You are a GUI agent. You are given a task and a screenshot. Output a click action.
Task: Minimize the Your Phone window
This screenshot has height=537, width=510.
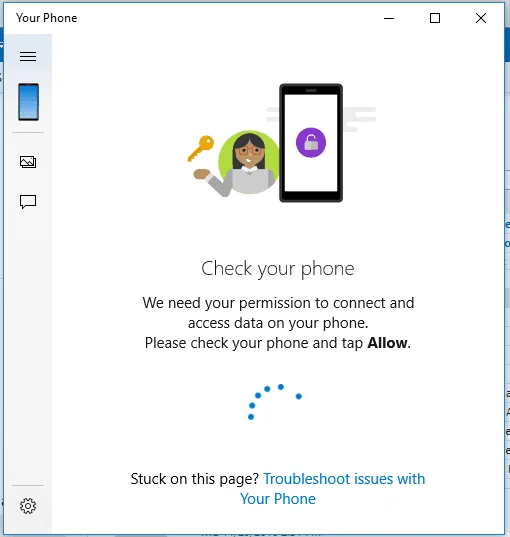[389, 18]
